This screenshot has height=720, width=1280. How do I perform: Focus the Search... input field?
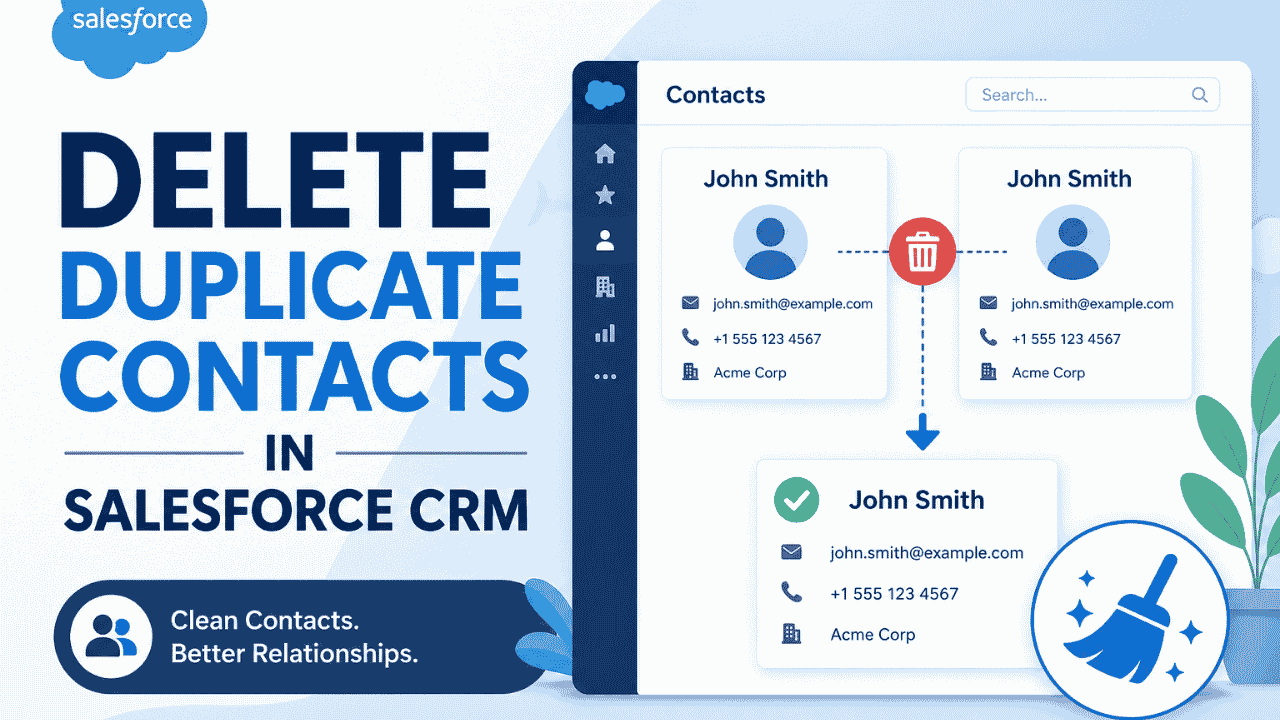click(1092, 95)
